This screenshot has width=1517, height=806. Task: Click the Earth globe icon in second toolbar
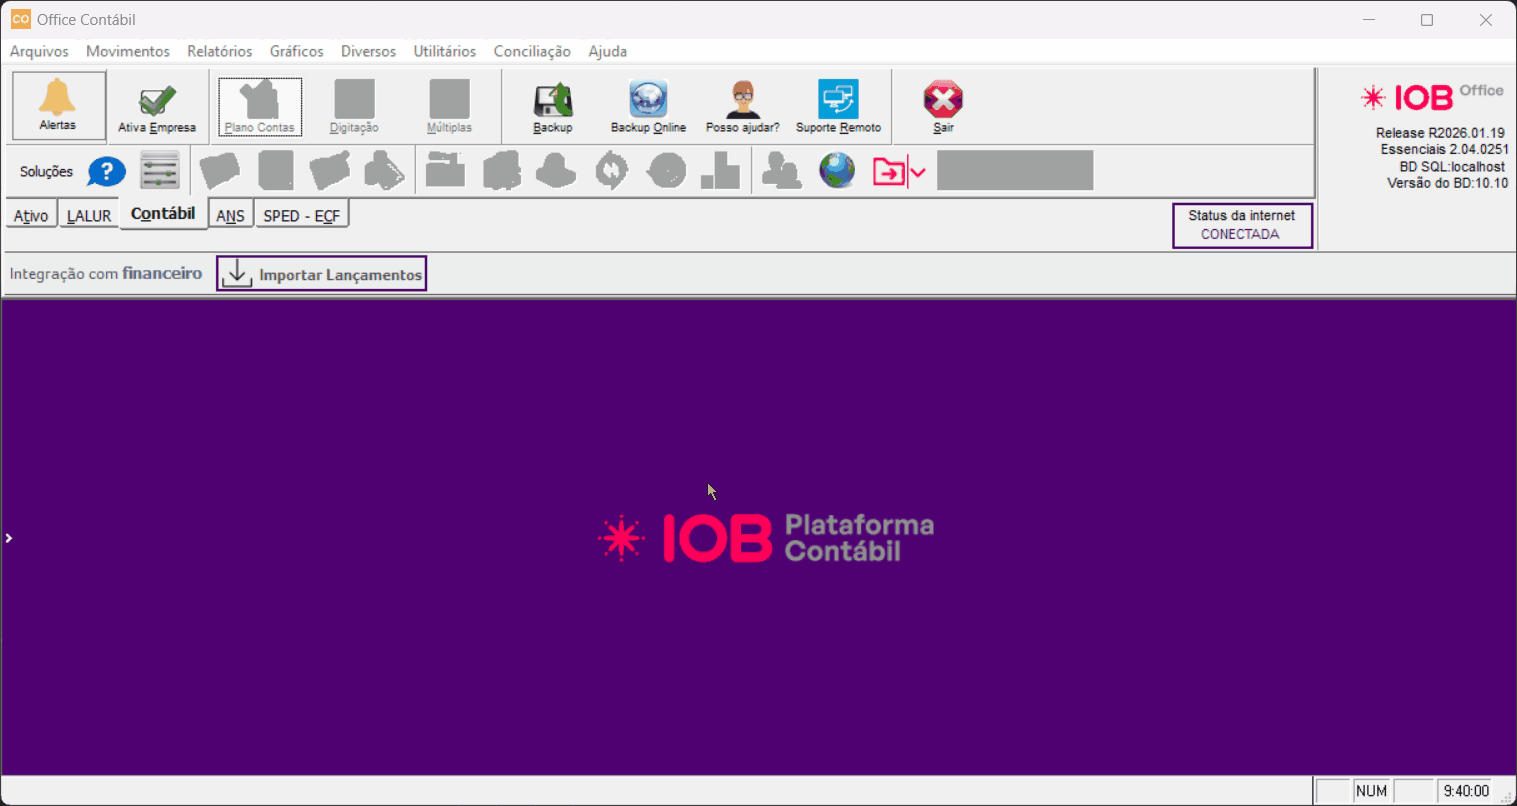837,171
